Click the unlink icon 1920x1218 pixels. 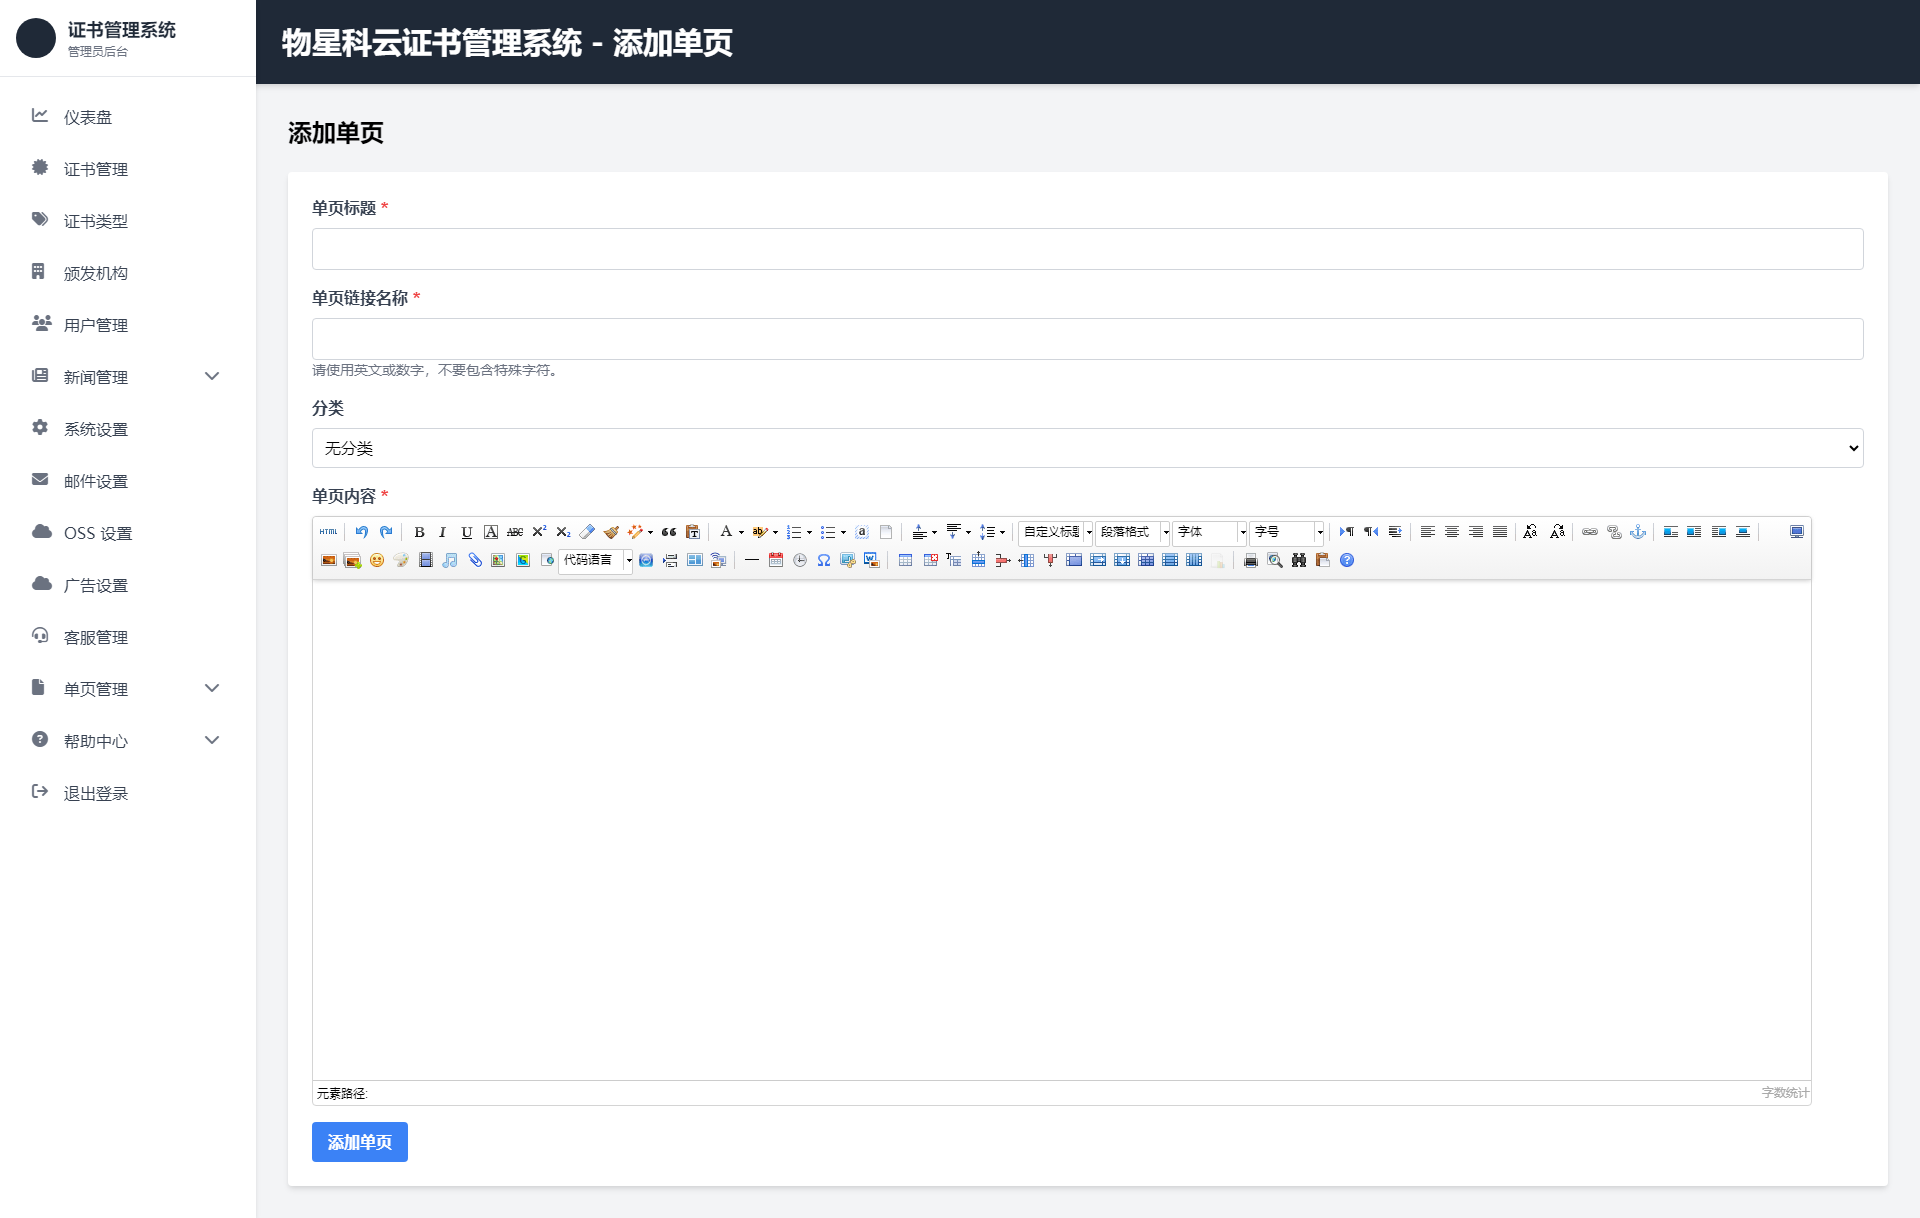click(1614, 532)
